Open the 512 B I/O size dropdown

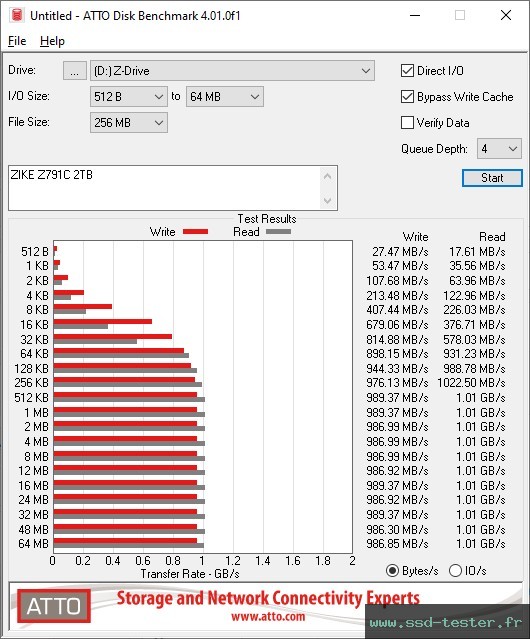coord(129,97)
